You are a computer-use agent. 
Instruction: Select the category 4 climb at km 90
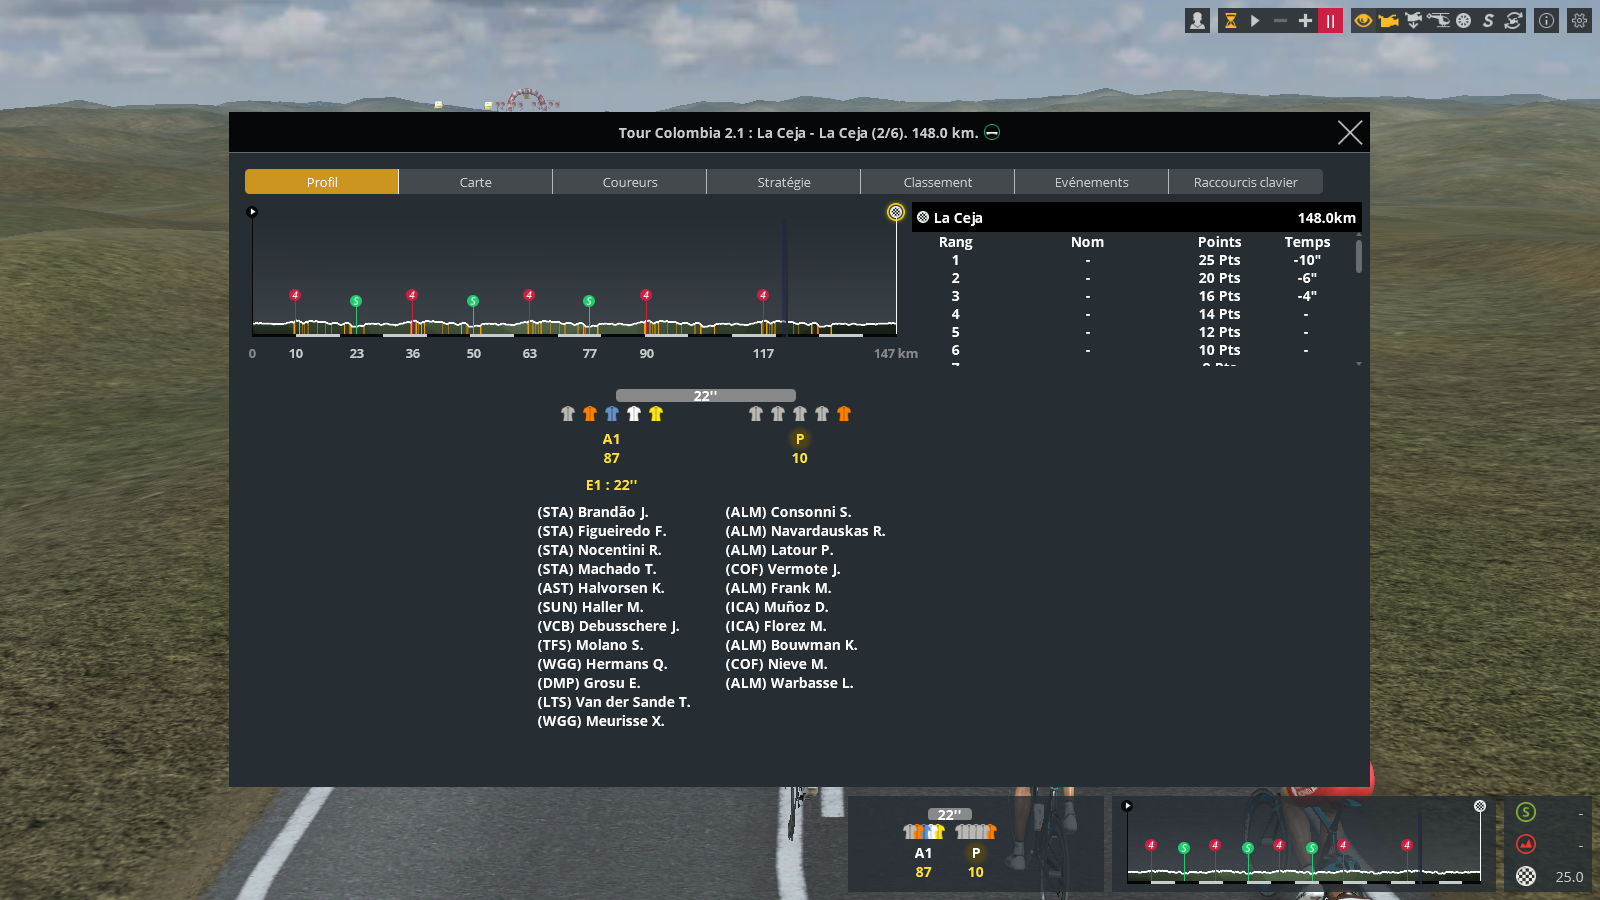click(x=646, y=295)
